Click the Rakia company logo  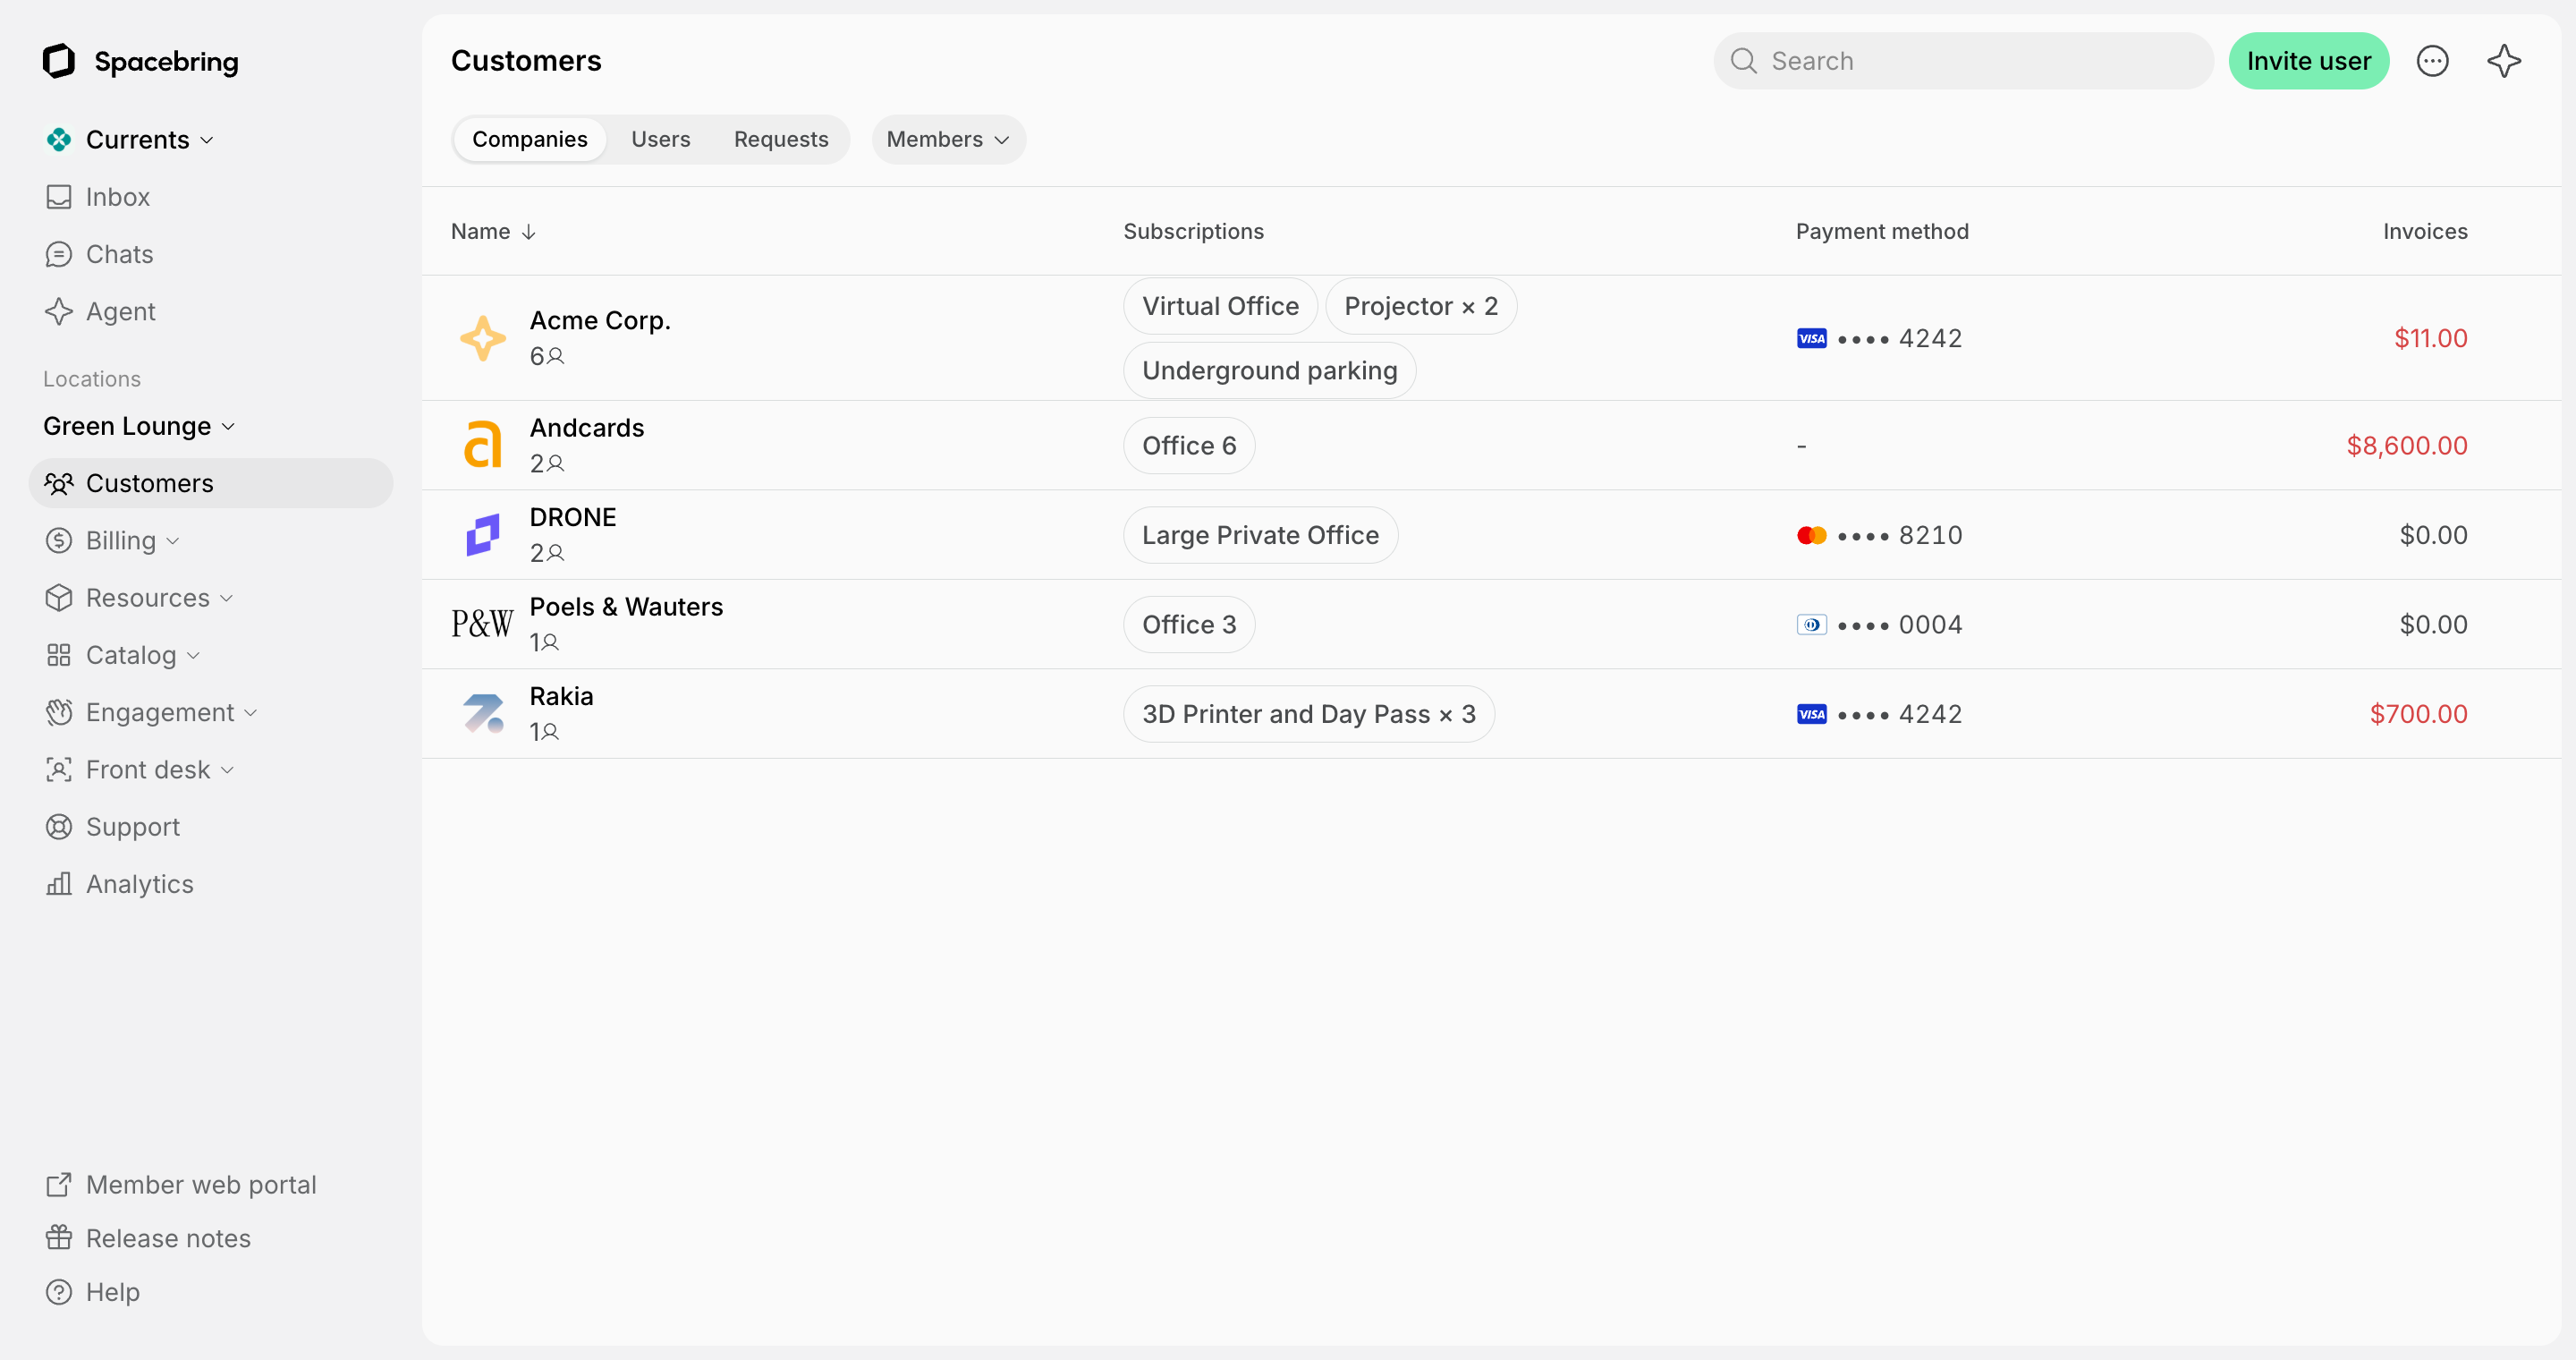[x=483, y=714]
